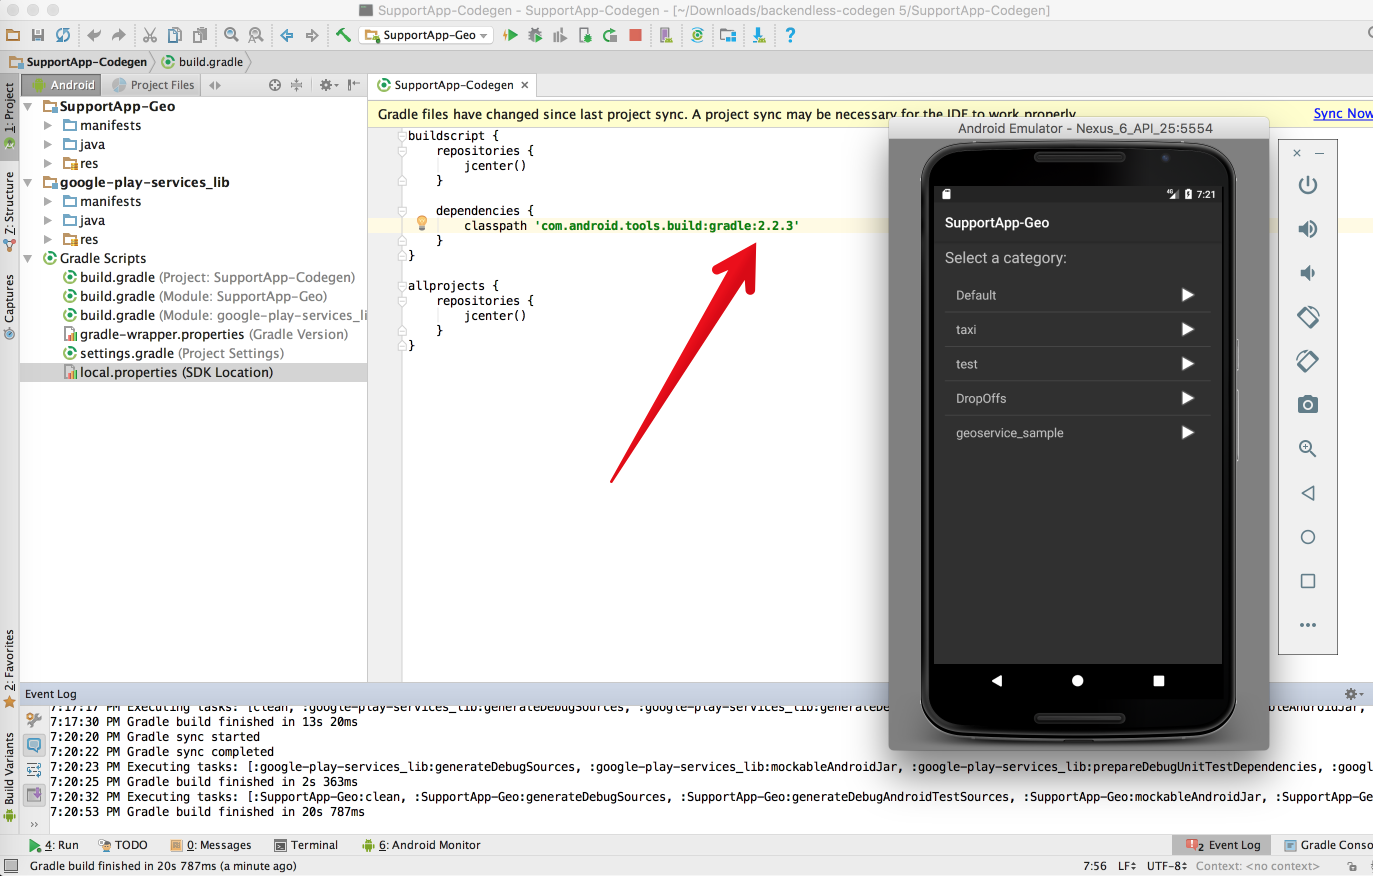Run the app with the green play icon
This screenshot has height=876, width=1373.
click(x=510, y=35)
